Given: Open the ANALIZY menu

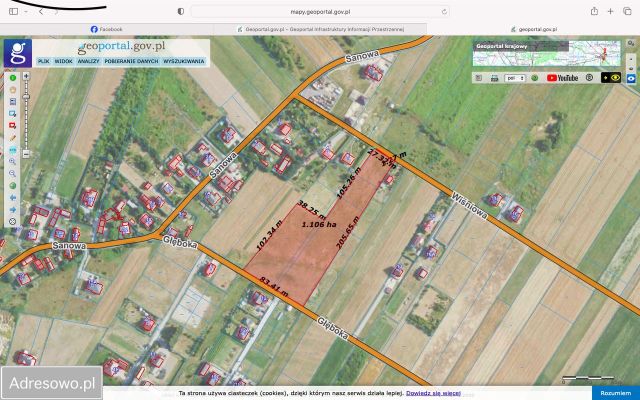Looking at the screenshot, I should 88,61.
